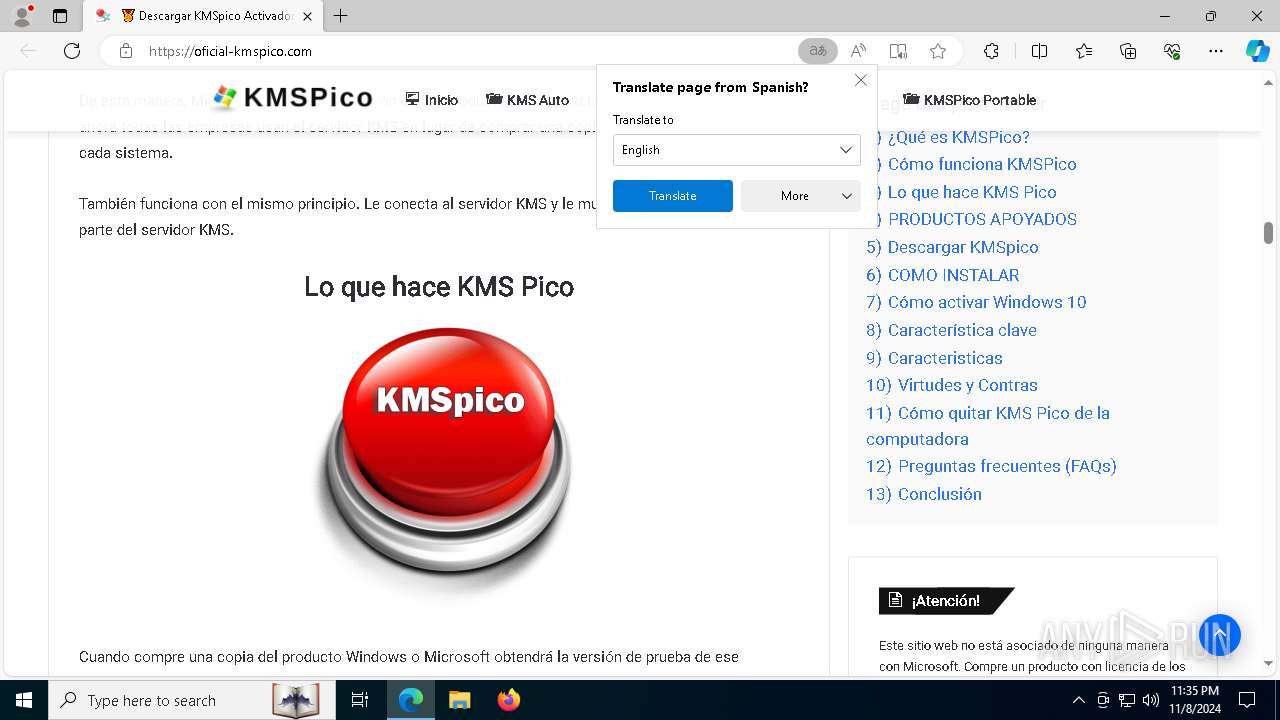Refresh the page with the reload icon

click(72, 51)
